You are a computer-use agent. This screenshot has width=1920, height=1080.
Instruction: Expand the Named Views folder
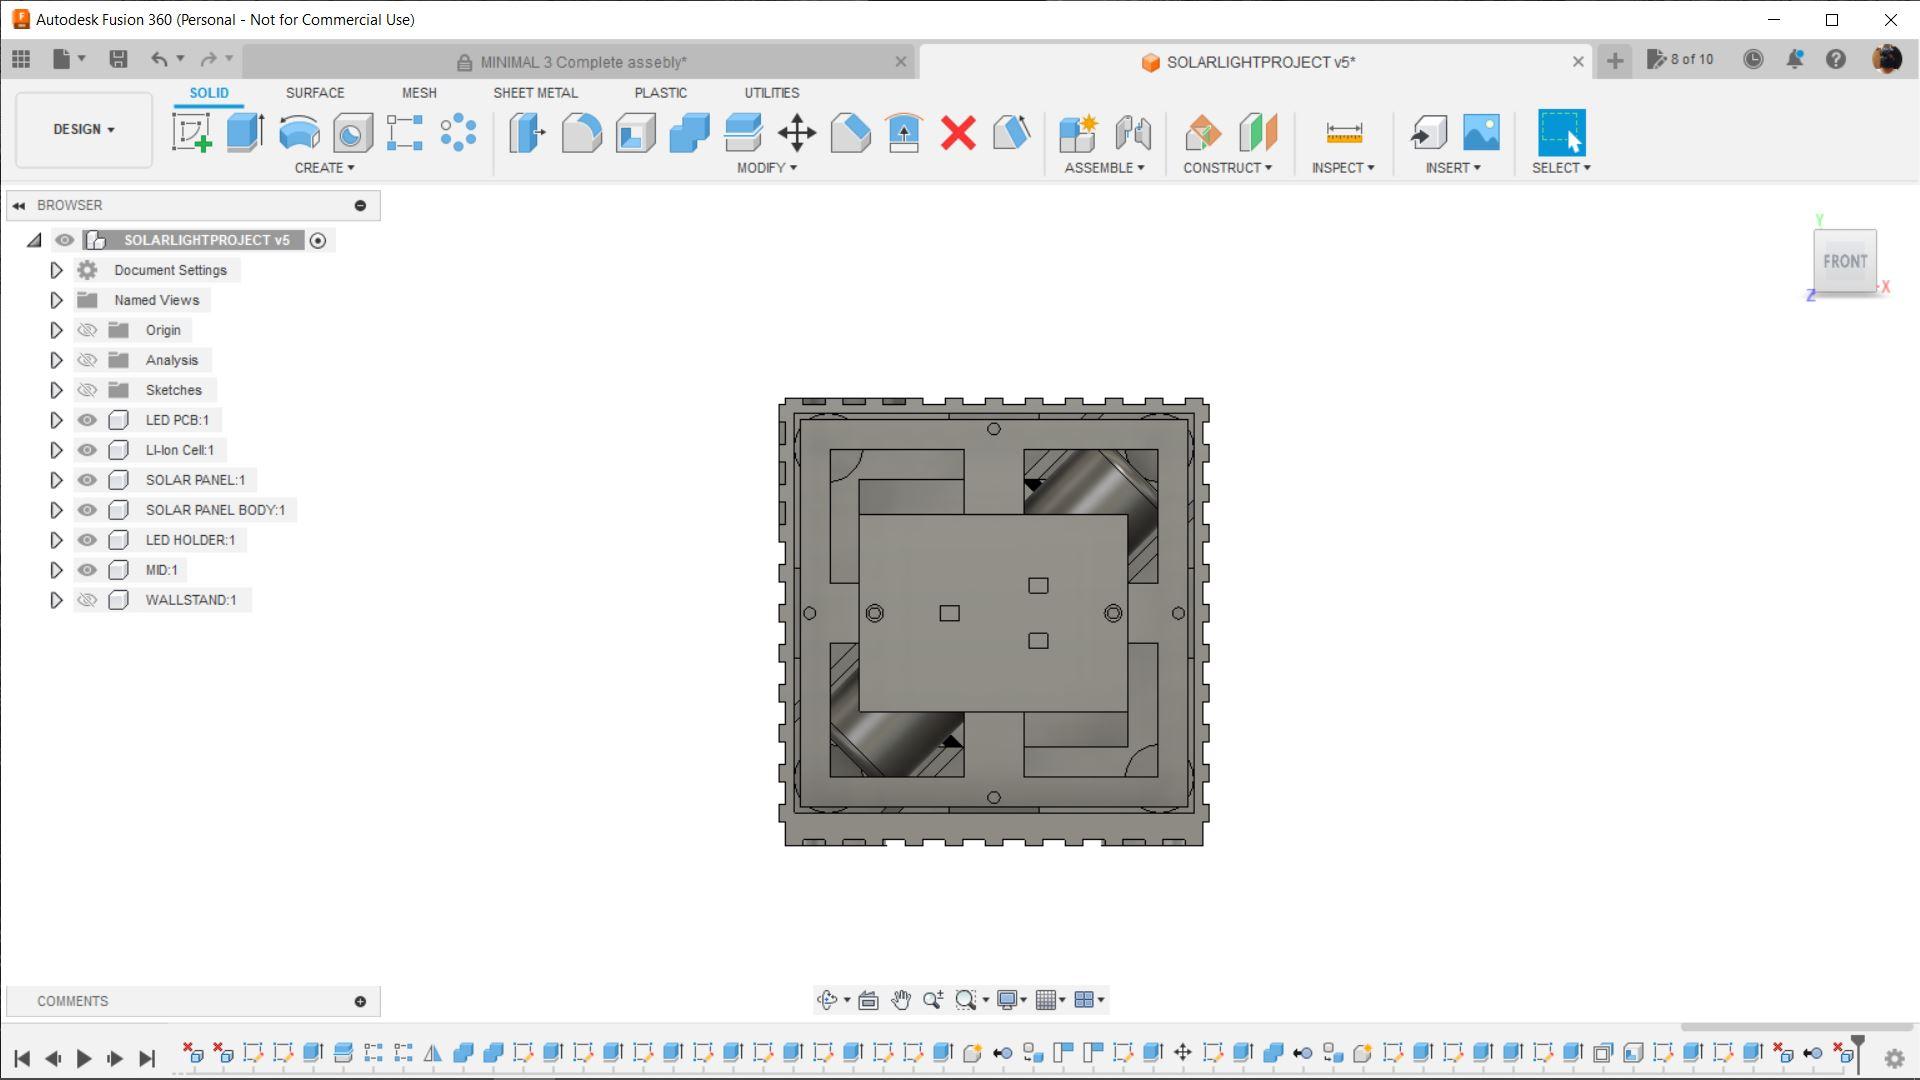[56, 300]
